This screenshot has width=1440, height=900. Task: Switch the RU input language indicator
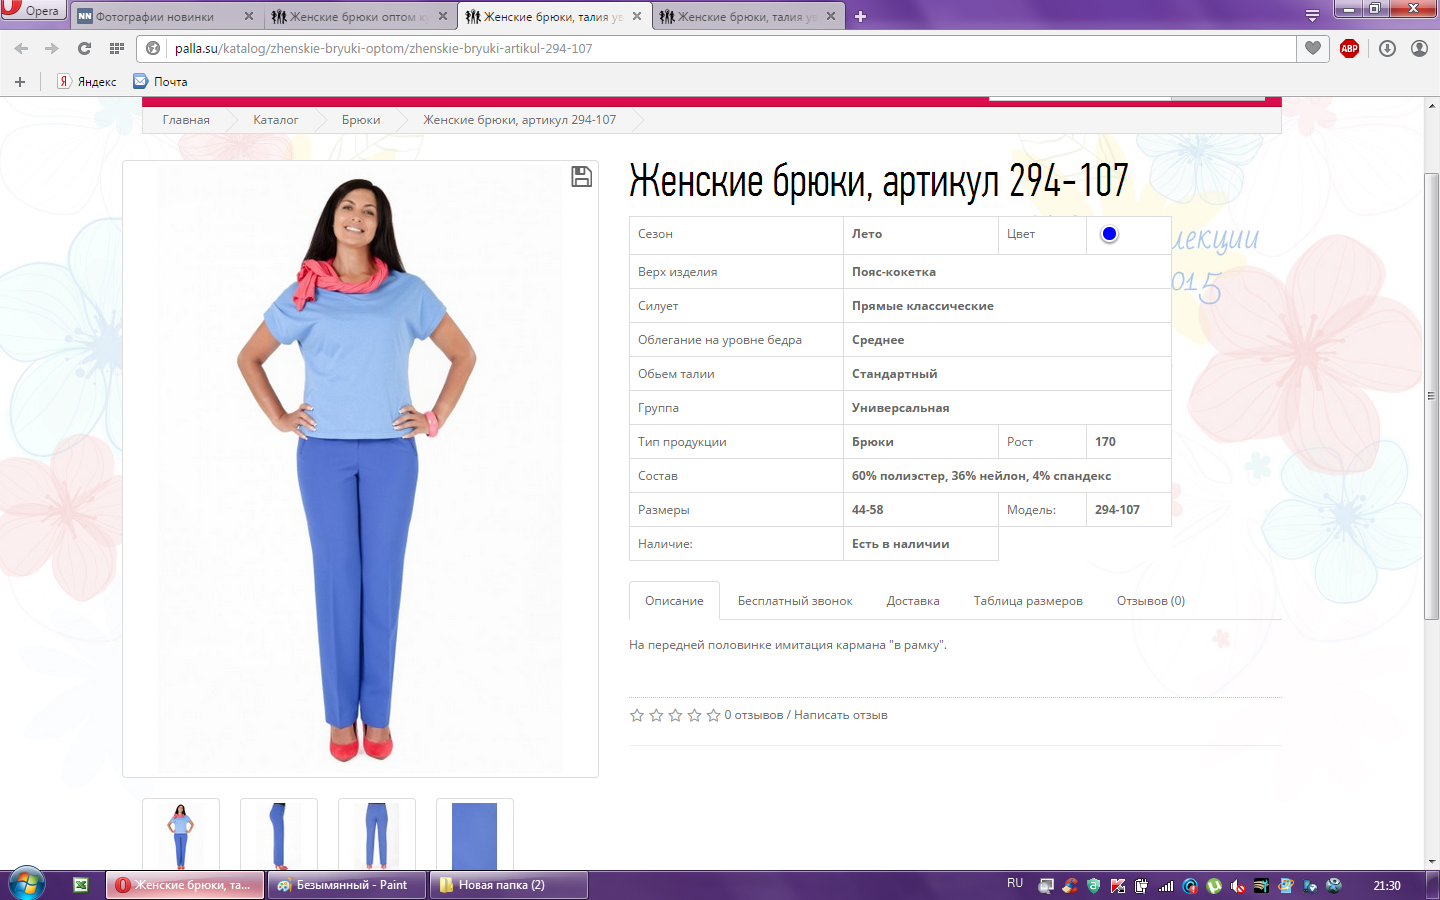1015,884
